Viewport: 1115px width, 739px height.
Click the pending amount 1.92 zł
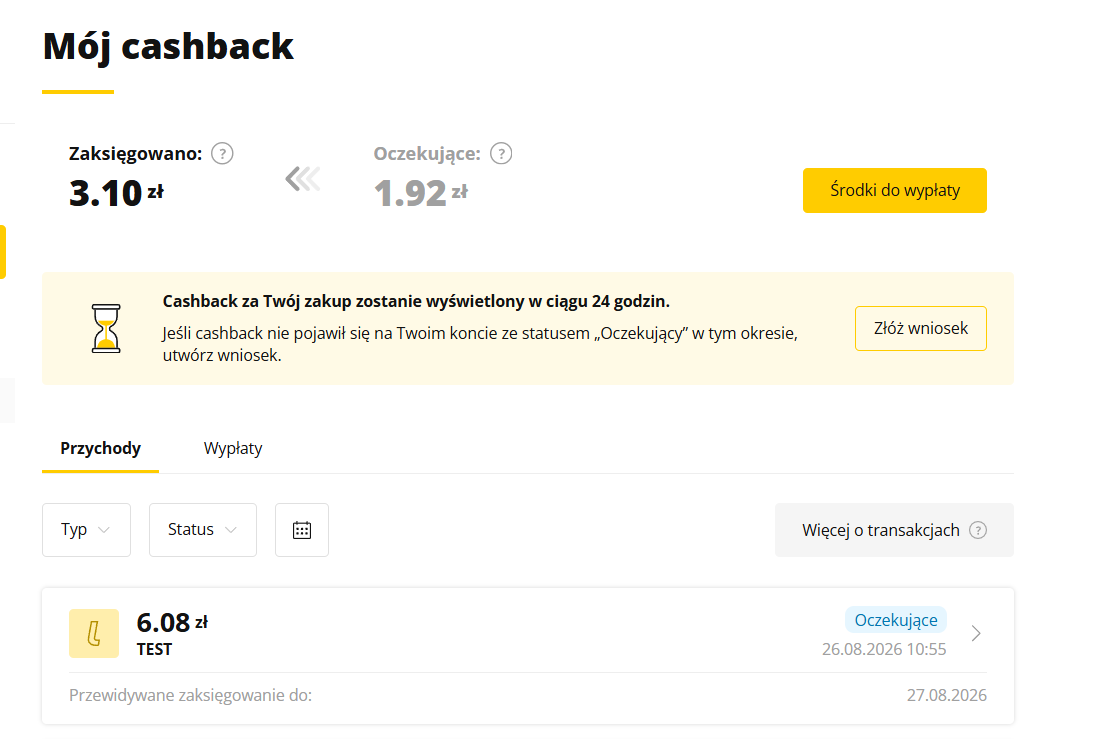pos(420,193)
